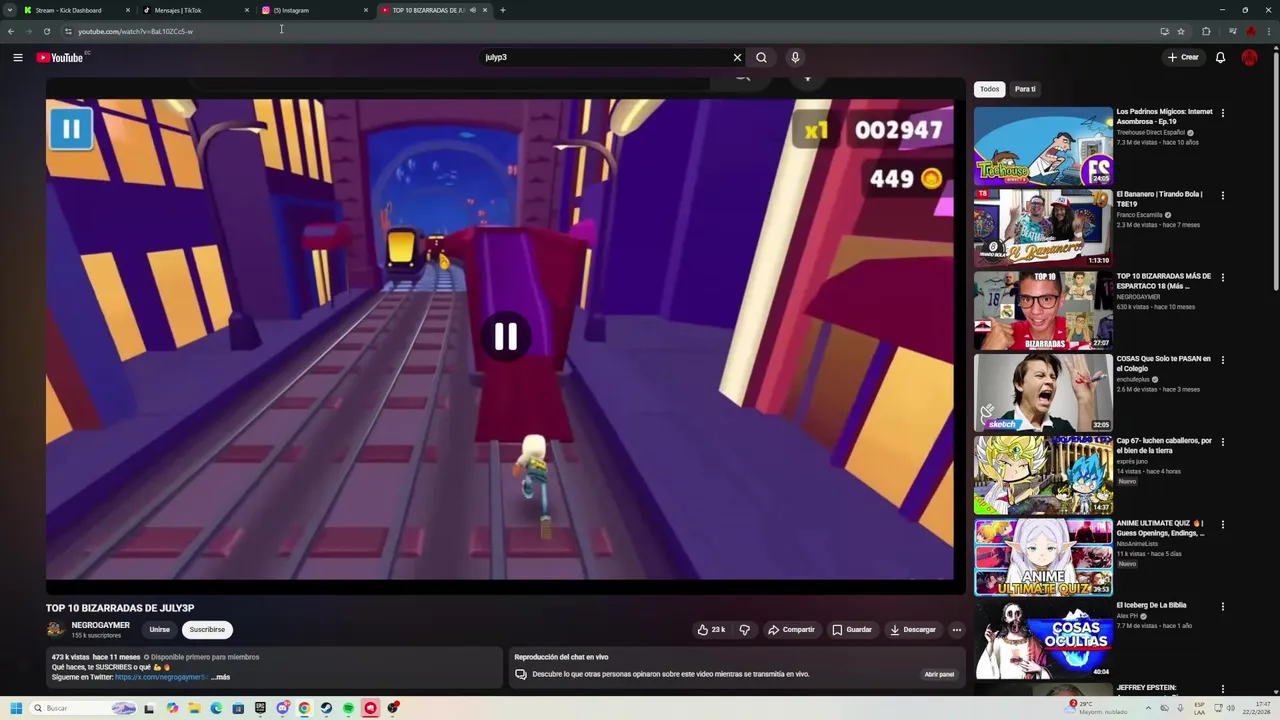
Task: Click the Crear button
Action: (x=1183, y=57)
